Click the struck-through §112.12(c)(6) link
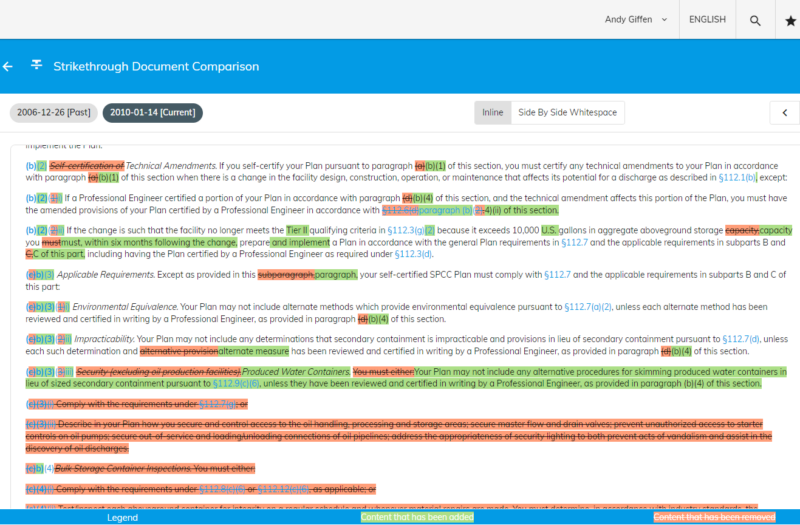The width and height of the screenshot is (800, 525). pos(283,489)
